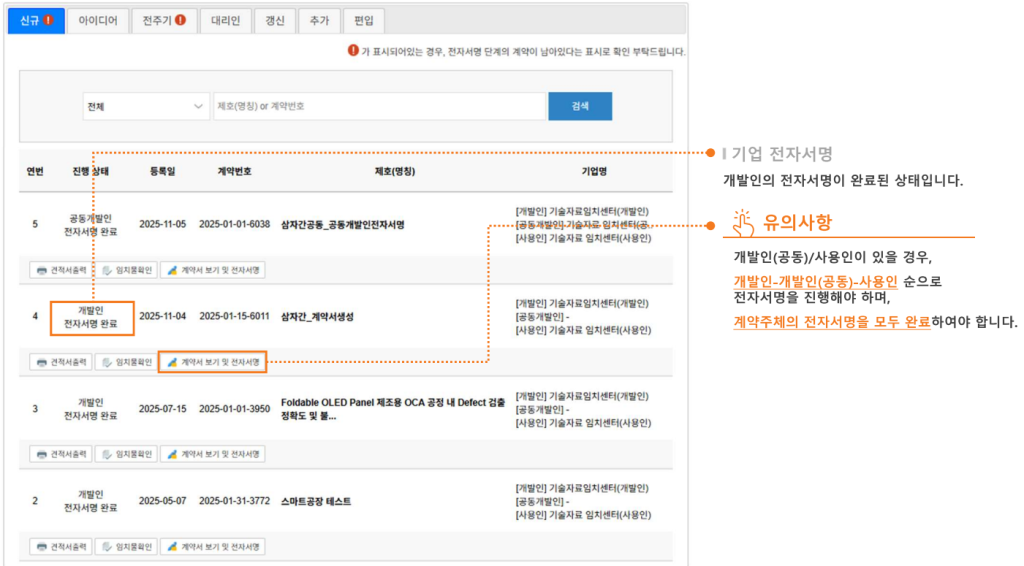Viewport: 1024px width, 566px height.
Task: Click 견적서출력 for contract 2025-01-15-6011
Action: coord(61,362)
